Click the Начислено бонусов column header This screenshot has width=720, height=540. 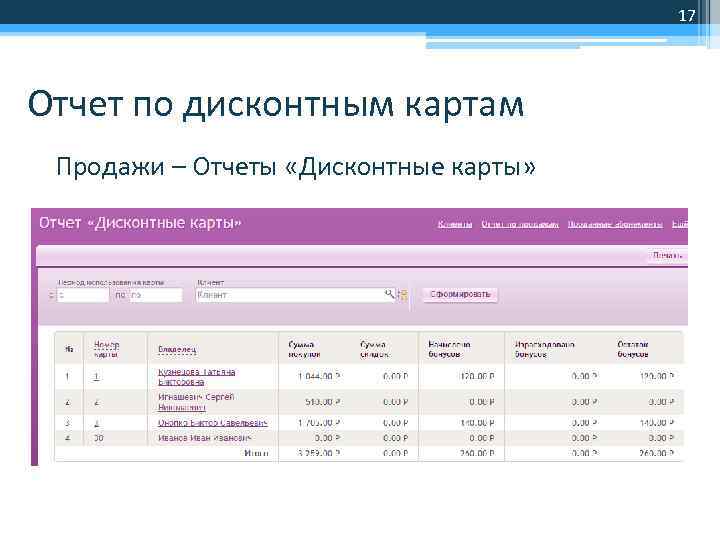click(x=449, y=349)
